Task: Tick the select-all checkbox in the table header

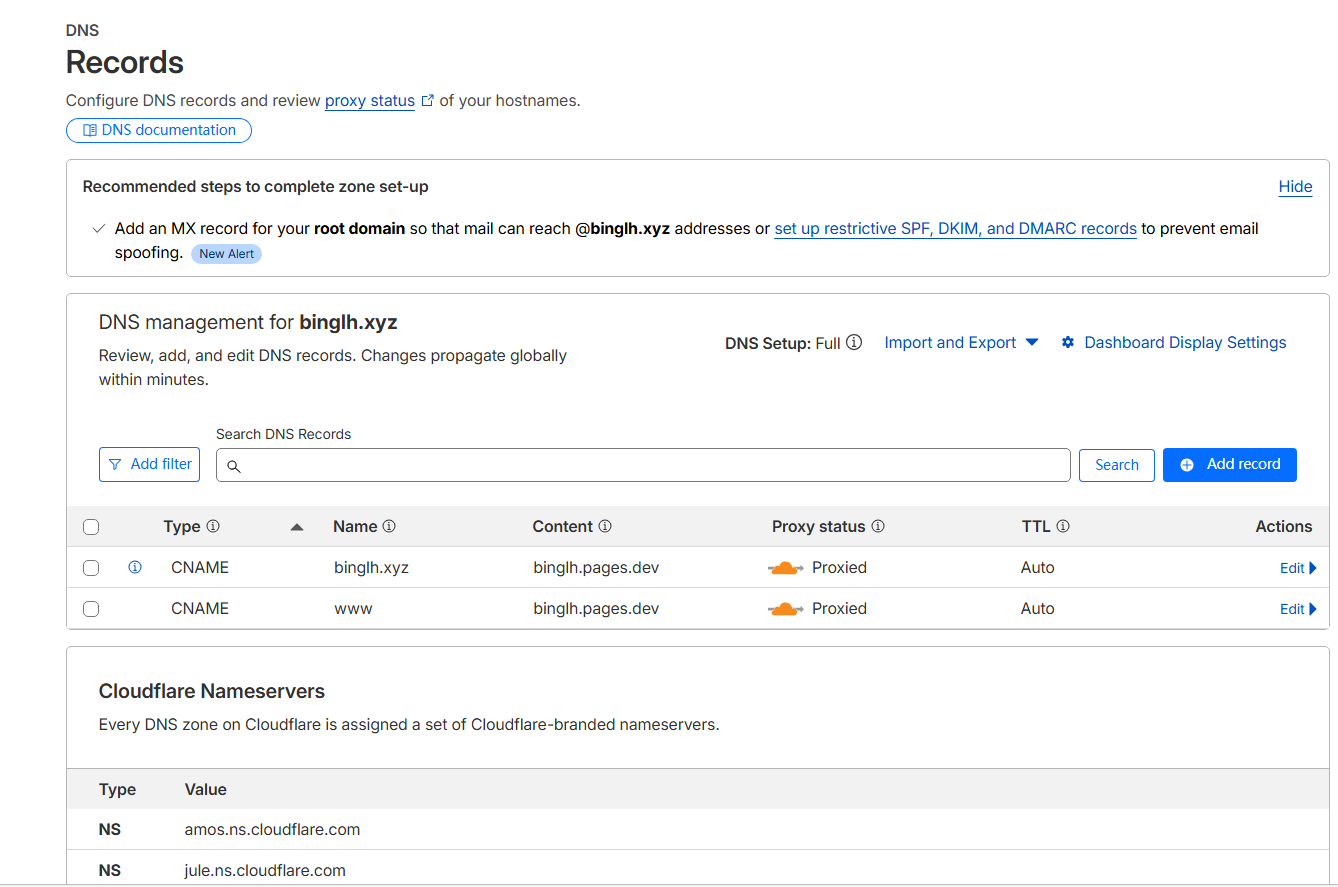Action: point(91,527)
